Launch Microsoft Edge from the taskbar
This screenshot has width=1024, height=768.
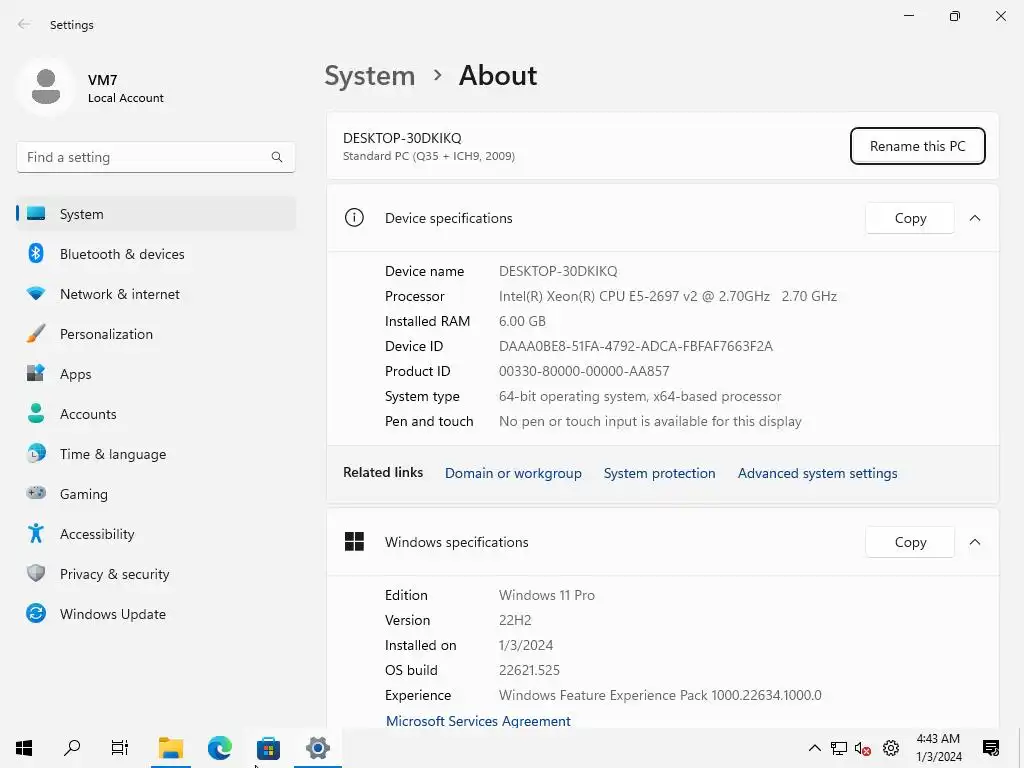tap(219, 748)
